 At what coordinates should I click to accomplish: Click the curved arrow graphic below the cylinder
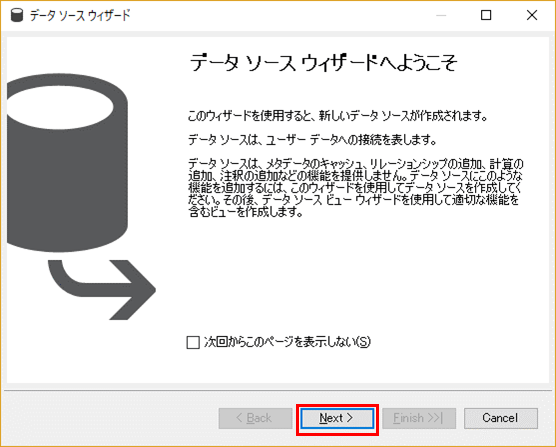tap(102, 290)
